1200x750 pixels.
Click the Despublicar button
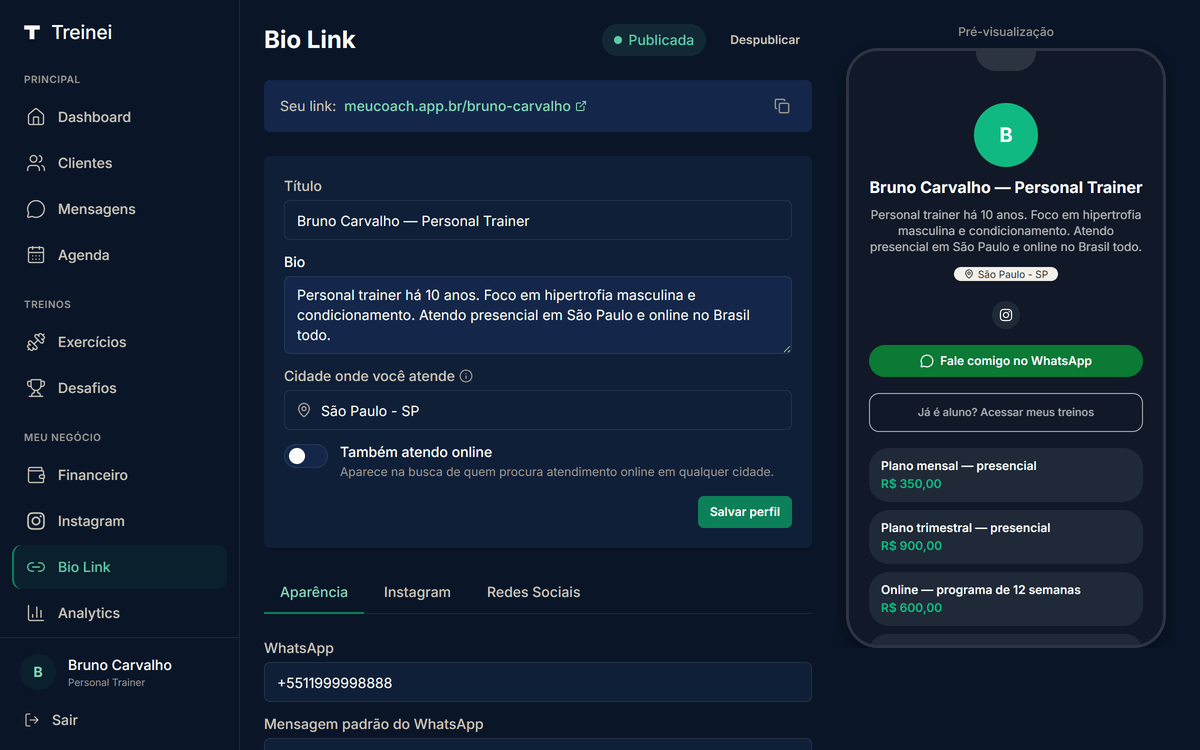(765, 40)
